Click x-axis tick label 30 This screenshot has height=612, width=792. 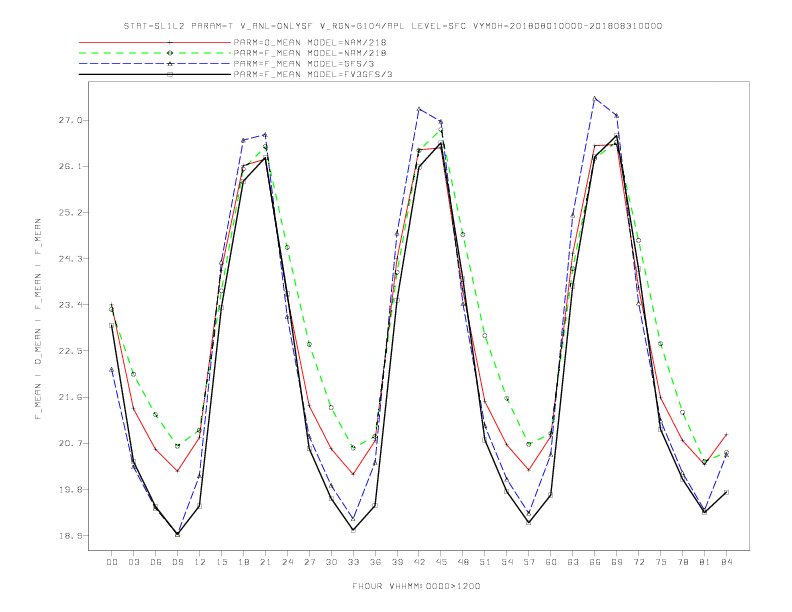click(x=331, y=562)
